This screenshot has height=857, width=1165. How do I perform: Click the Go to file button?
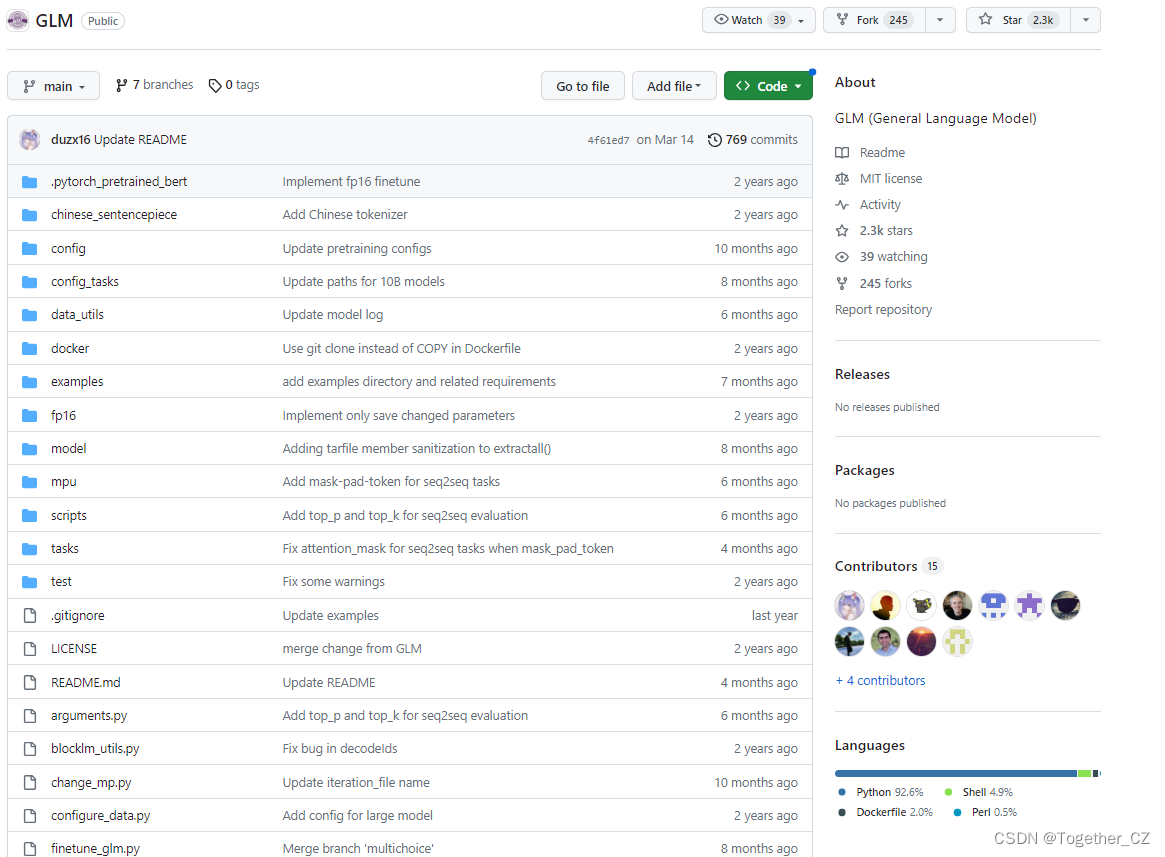582,86
